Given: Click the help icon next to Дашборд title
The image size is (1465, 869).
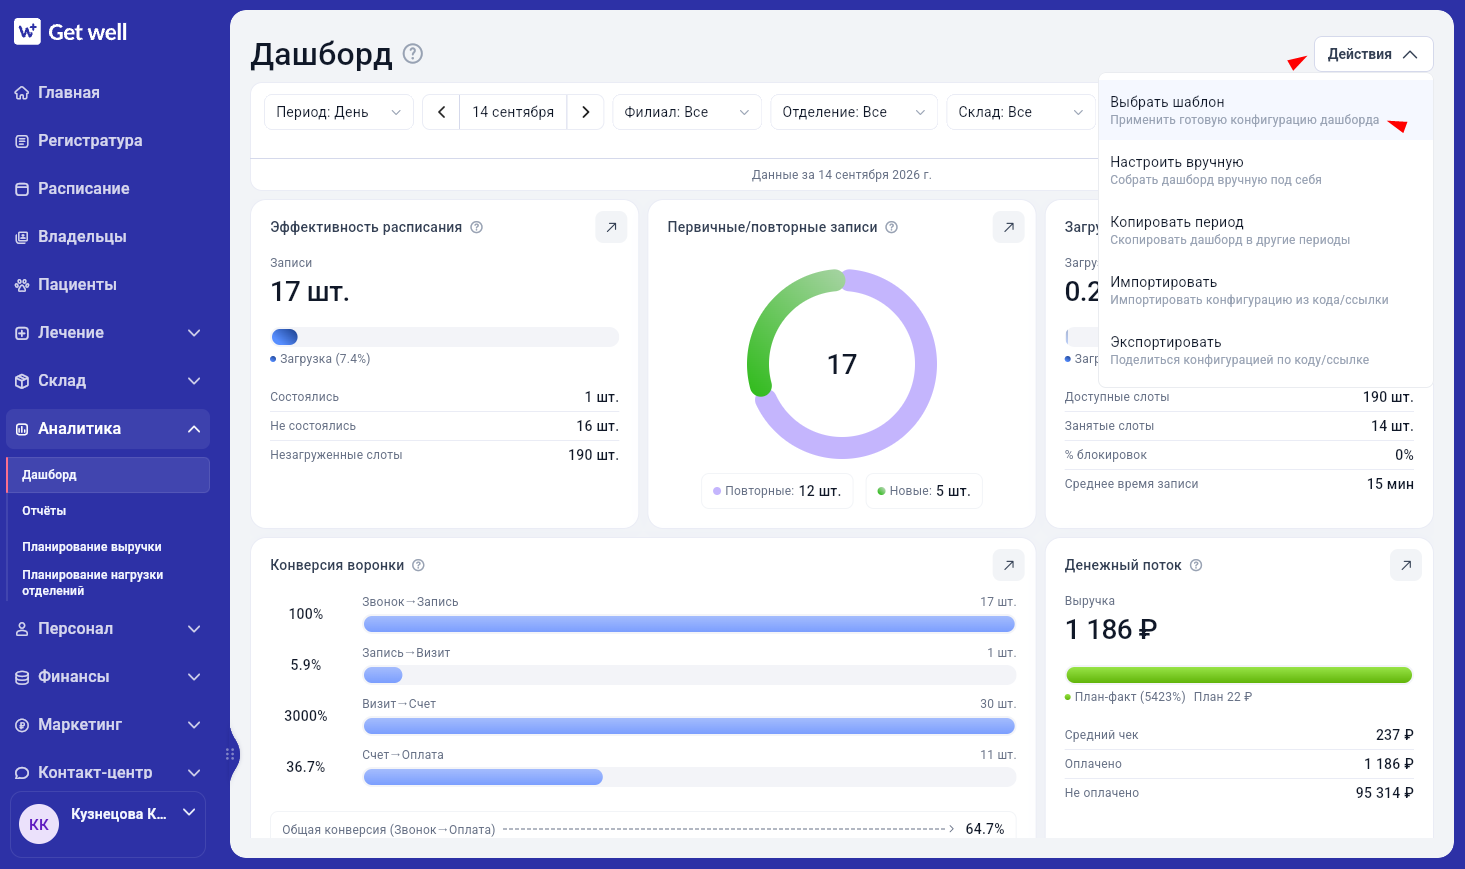Looking at the screenshot, I should click(x=413, y=54).
